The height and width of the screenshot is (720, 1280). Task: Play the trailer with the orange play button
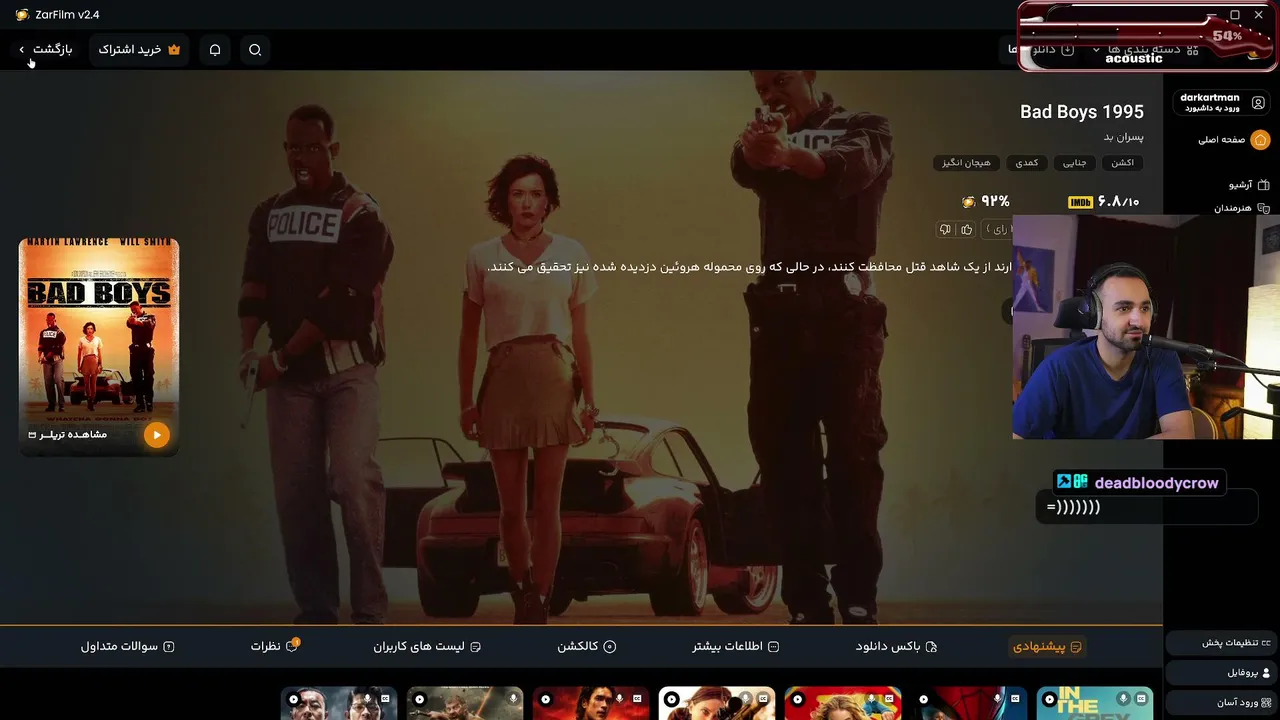(x=156, y=434)
